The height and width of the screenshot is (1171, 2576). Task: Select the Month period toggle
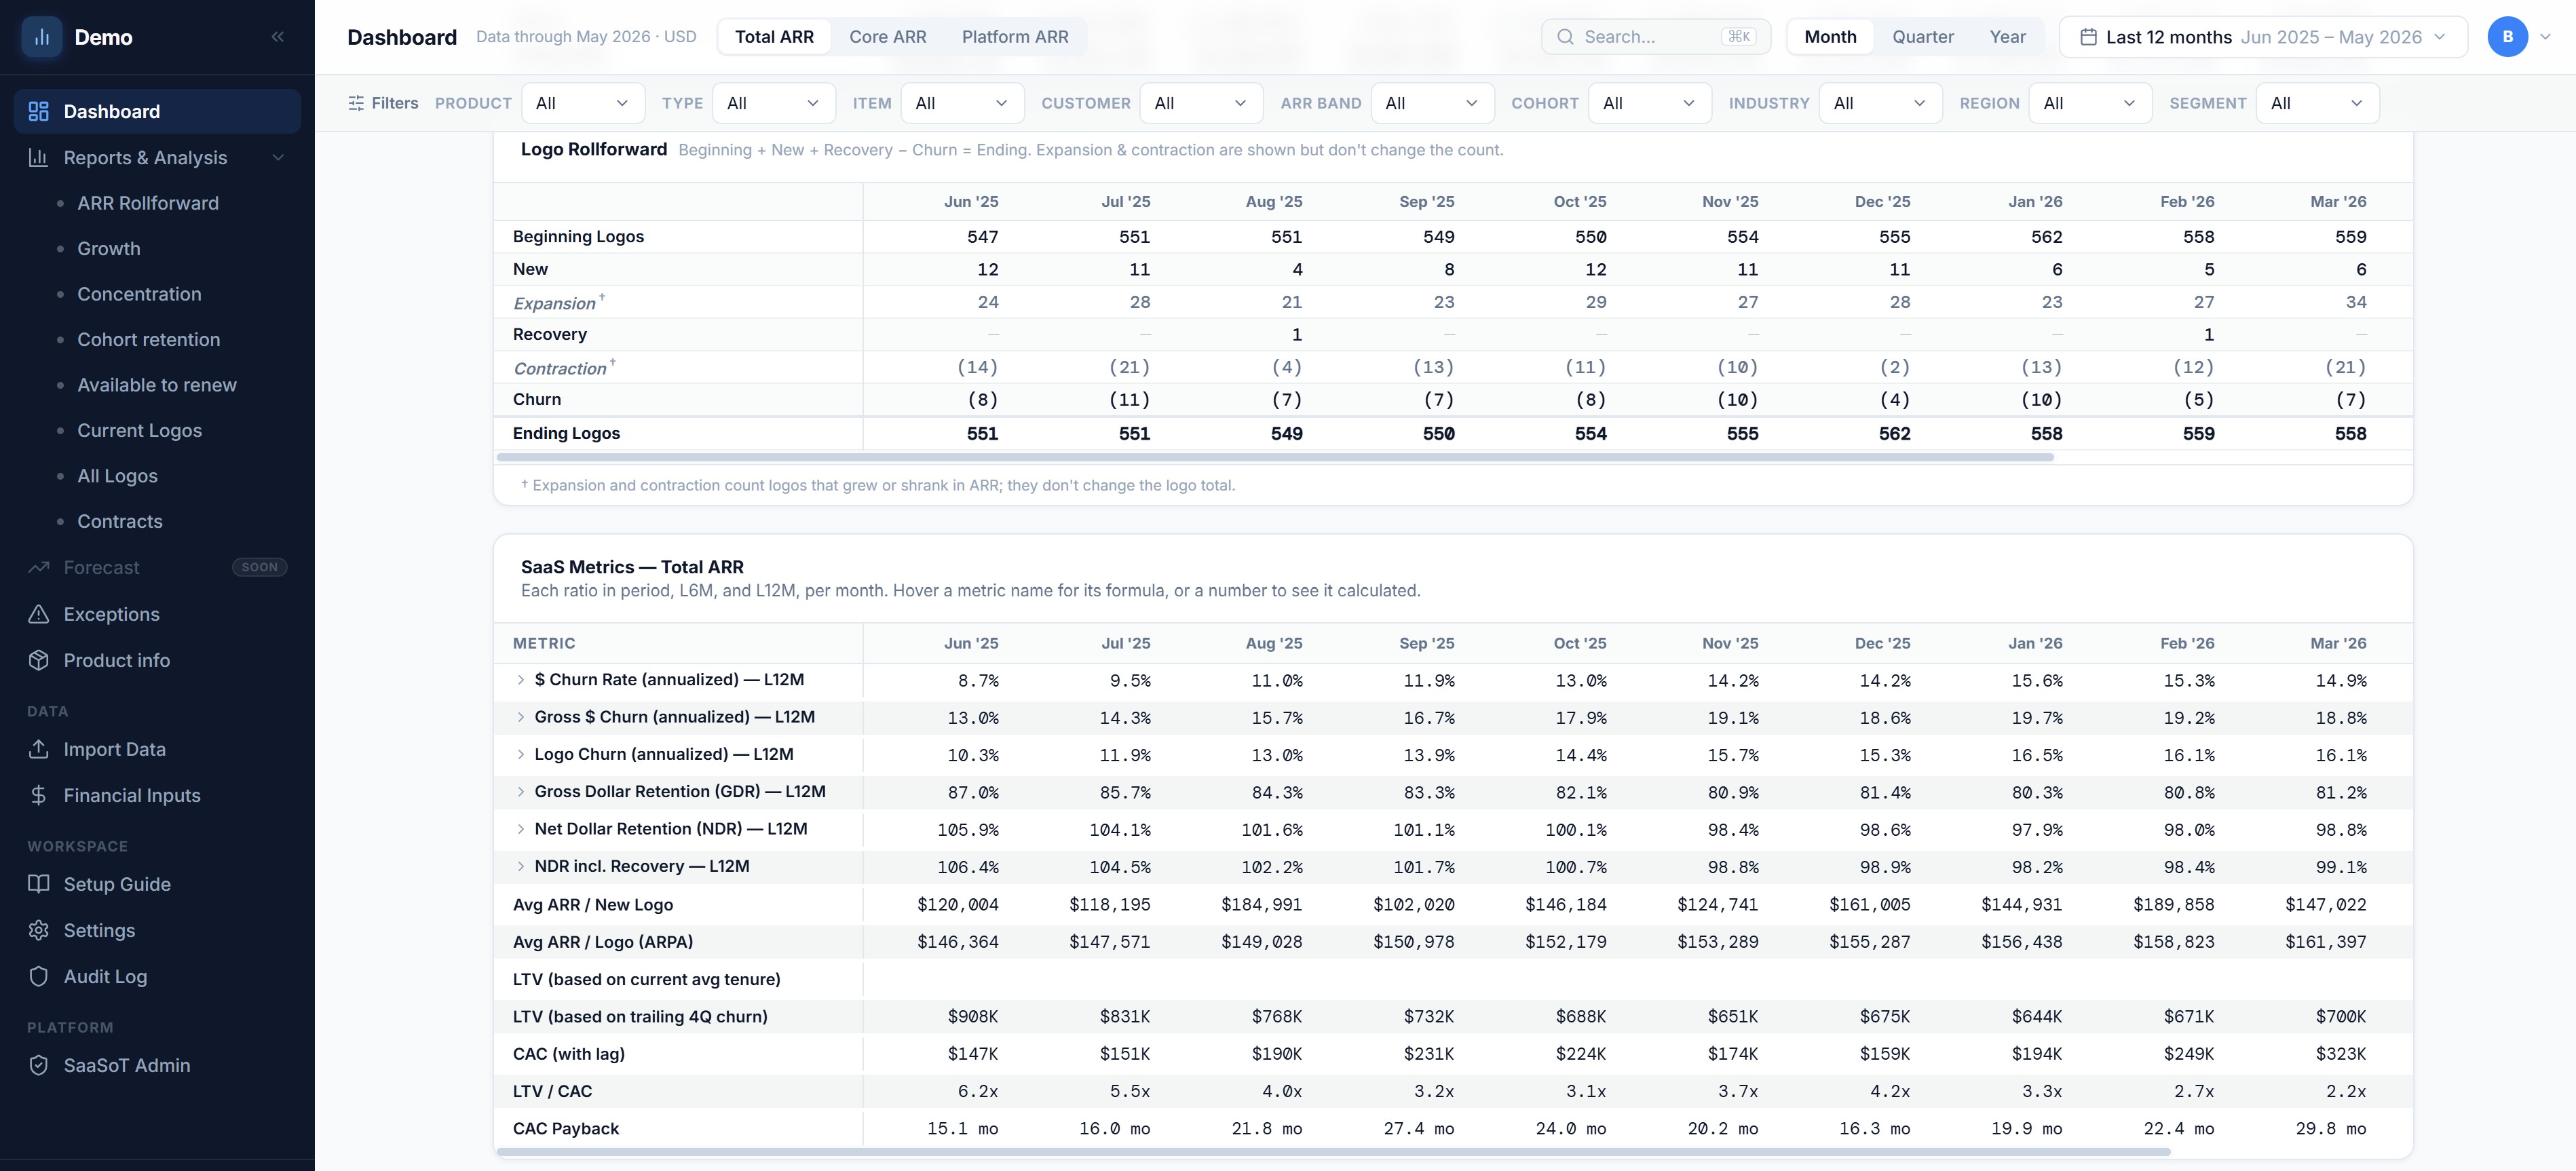(1830, 37)
